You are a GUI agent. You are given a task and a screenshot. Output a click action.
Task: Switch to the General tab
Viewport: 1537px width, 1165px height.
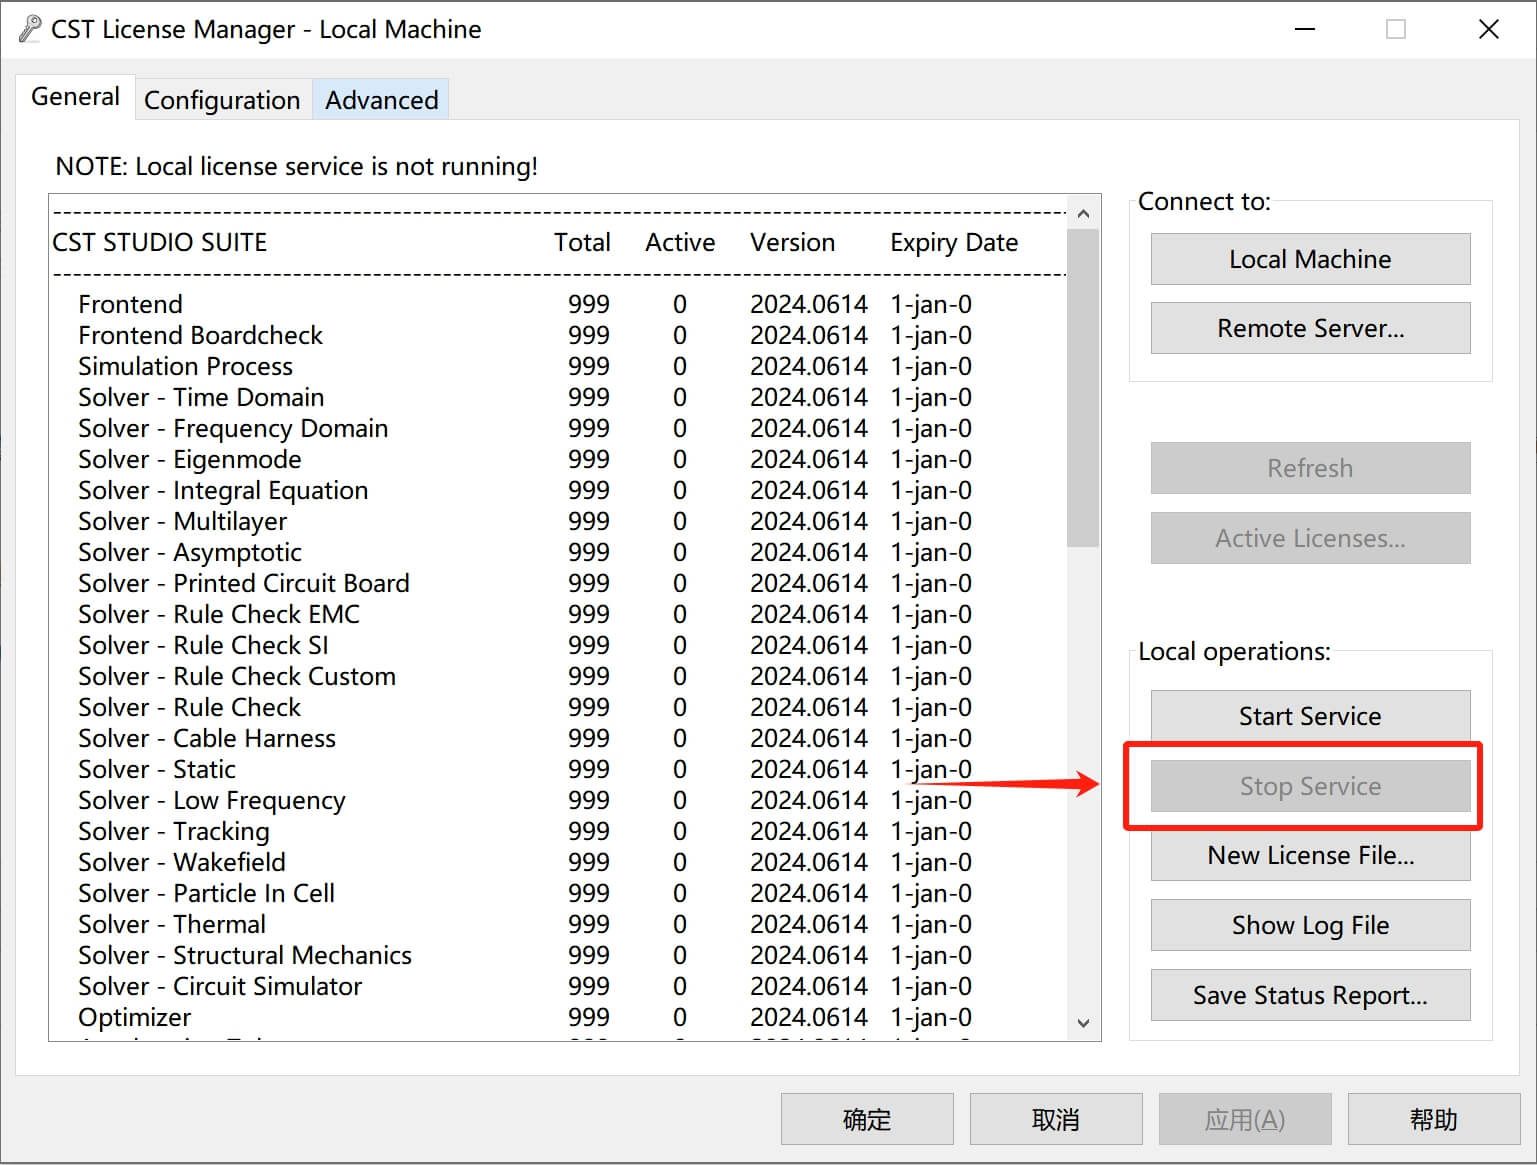click(75, 97)
